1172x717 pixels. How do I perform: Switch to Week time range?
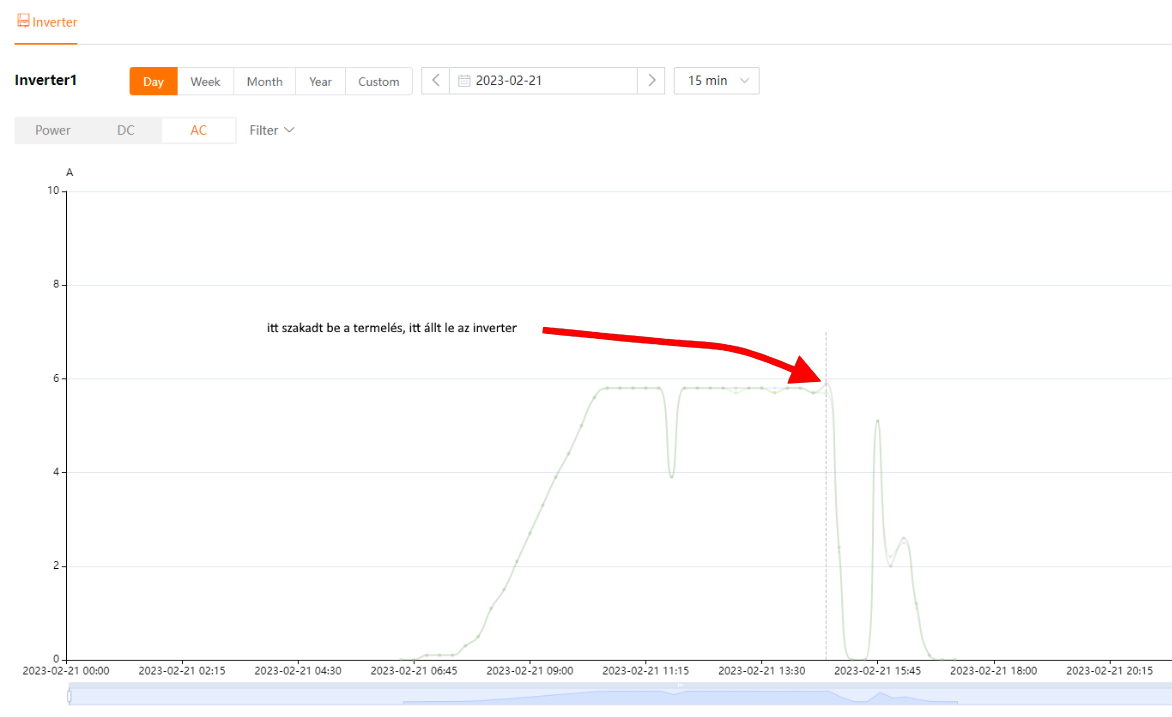tap(205, 82)
